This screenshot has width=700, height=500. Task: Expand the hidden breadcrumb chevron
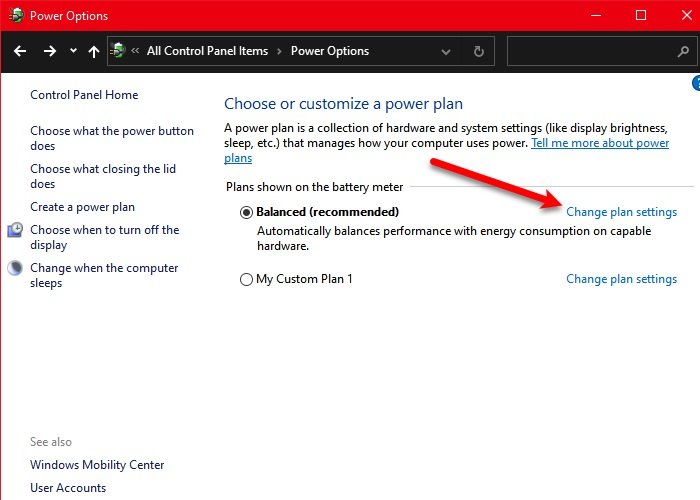pyautogui.click(x=135, y=51)
